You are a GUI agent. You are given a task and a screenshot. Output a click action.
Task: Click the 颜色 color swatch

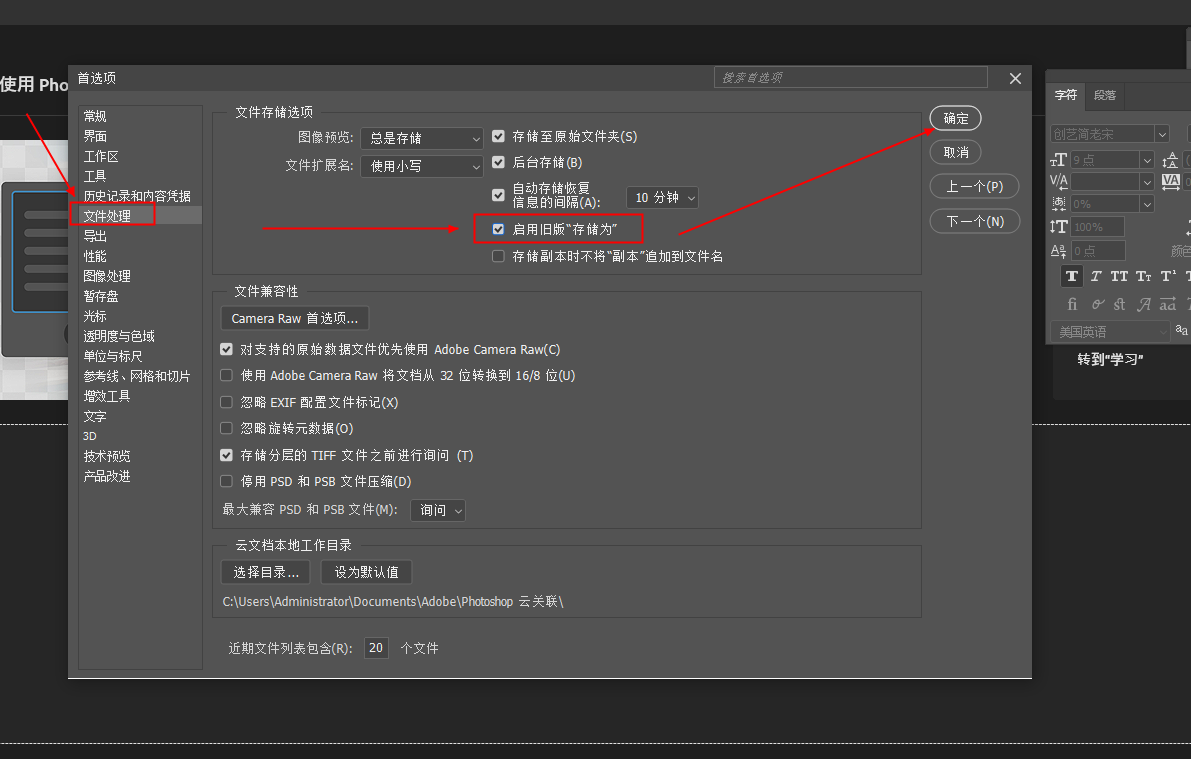[1186, 249]
